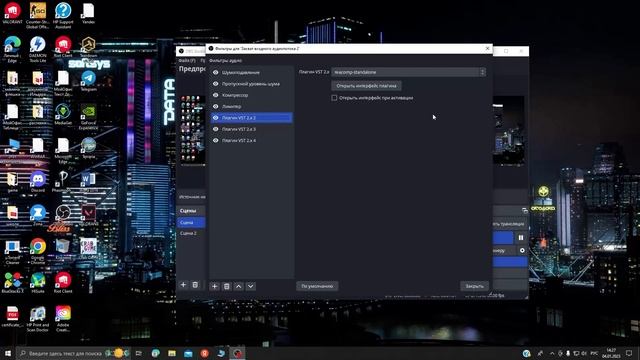
Task: Pause recording in OBS controls
Action: click(x=521, y=238)
